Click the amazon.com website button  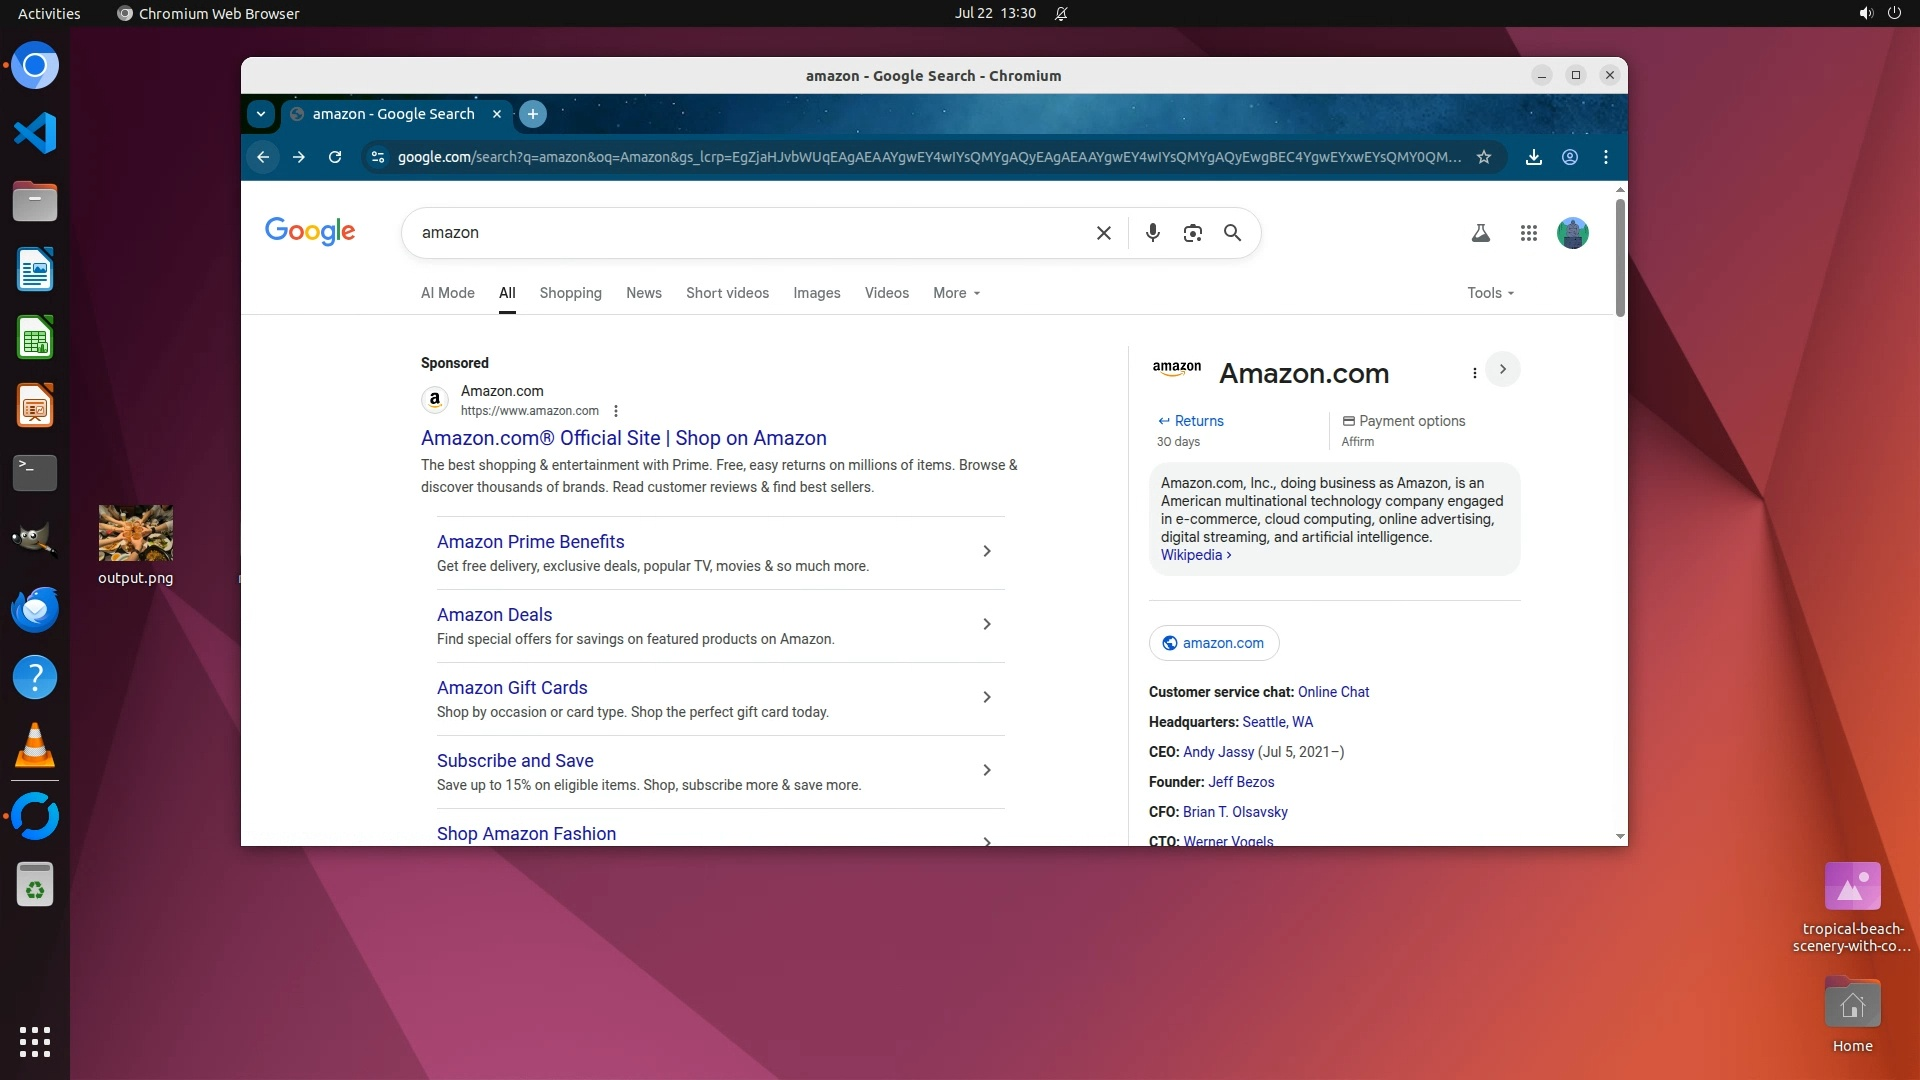[x=1213, y=643]
